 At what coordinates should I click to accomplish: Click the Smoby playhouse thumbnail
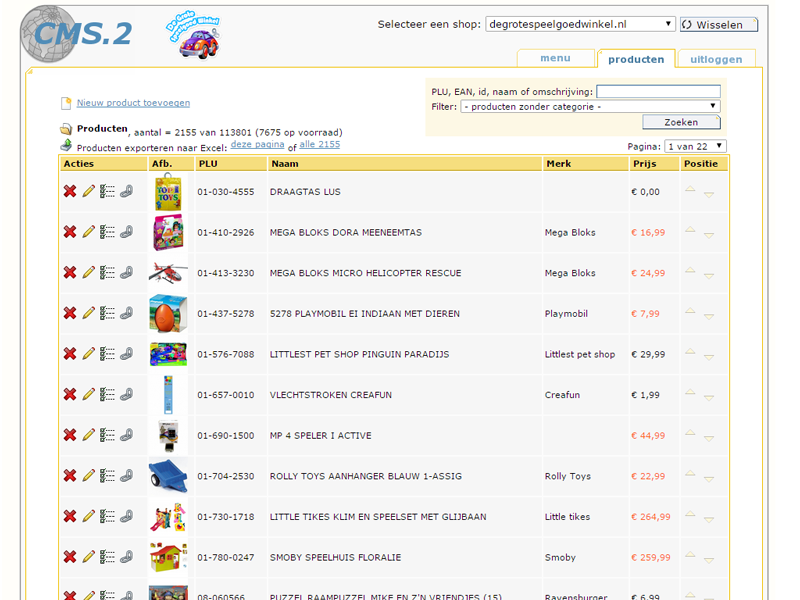coord(168,557)
